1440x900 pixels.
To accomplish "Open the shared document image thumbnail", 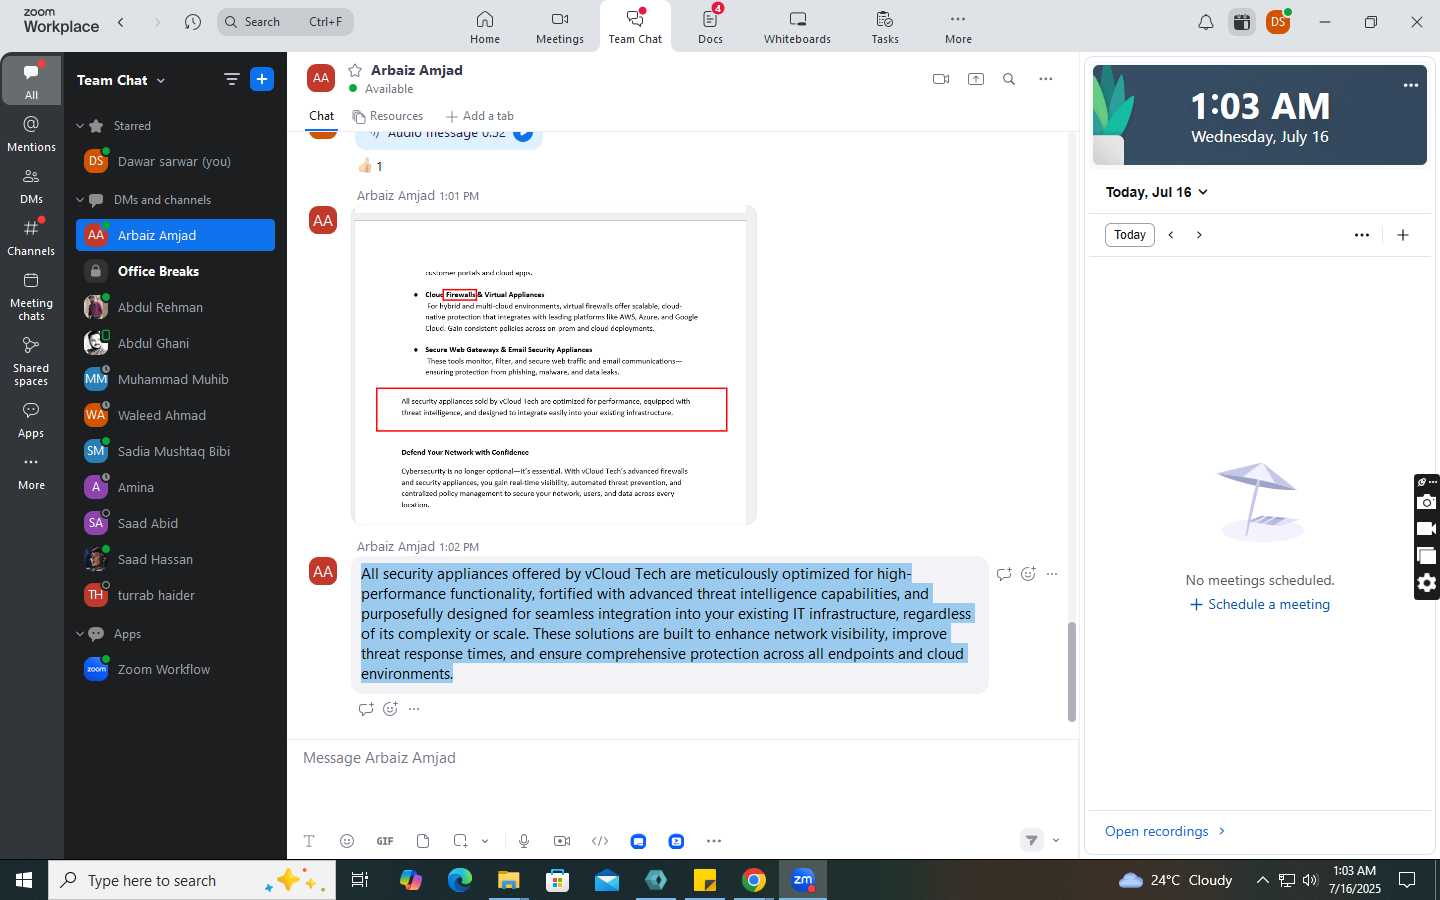I will click(x=554, y=365).
